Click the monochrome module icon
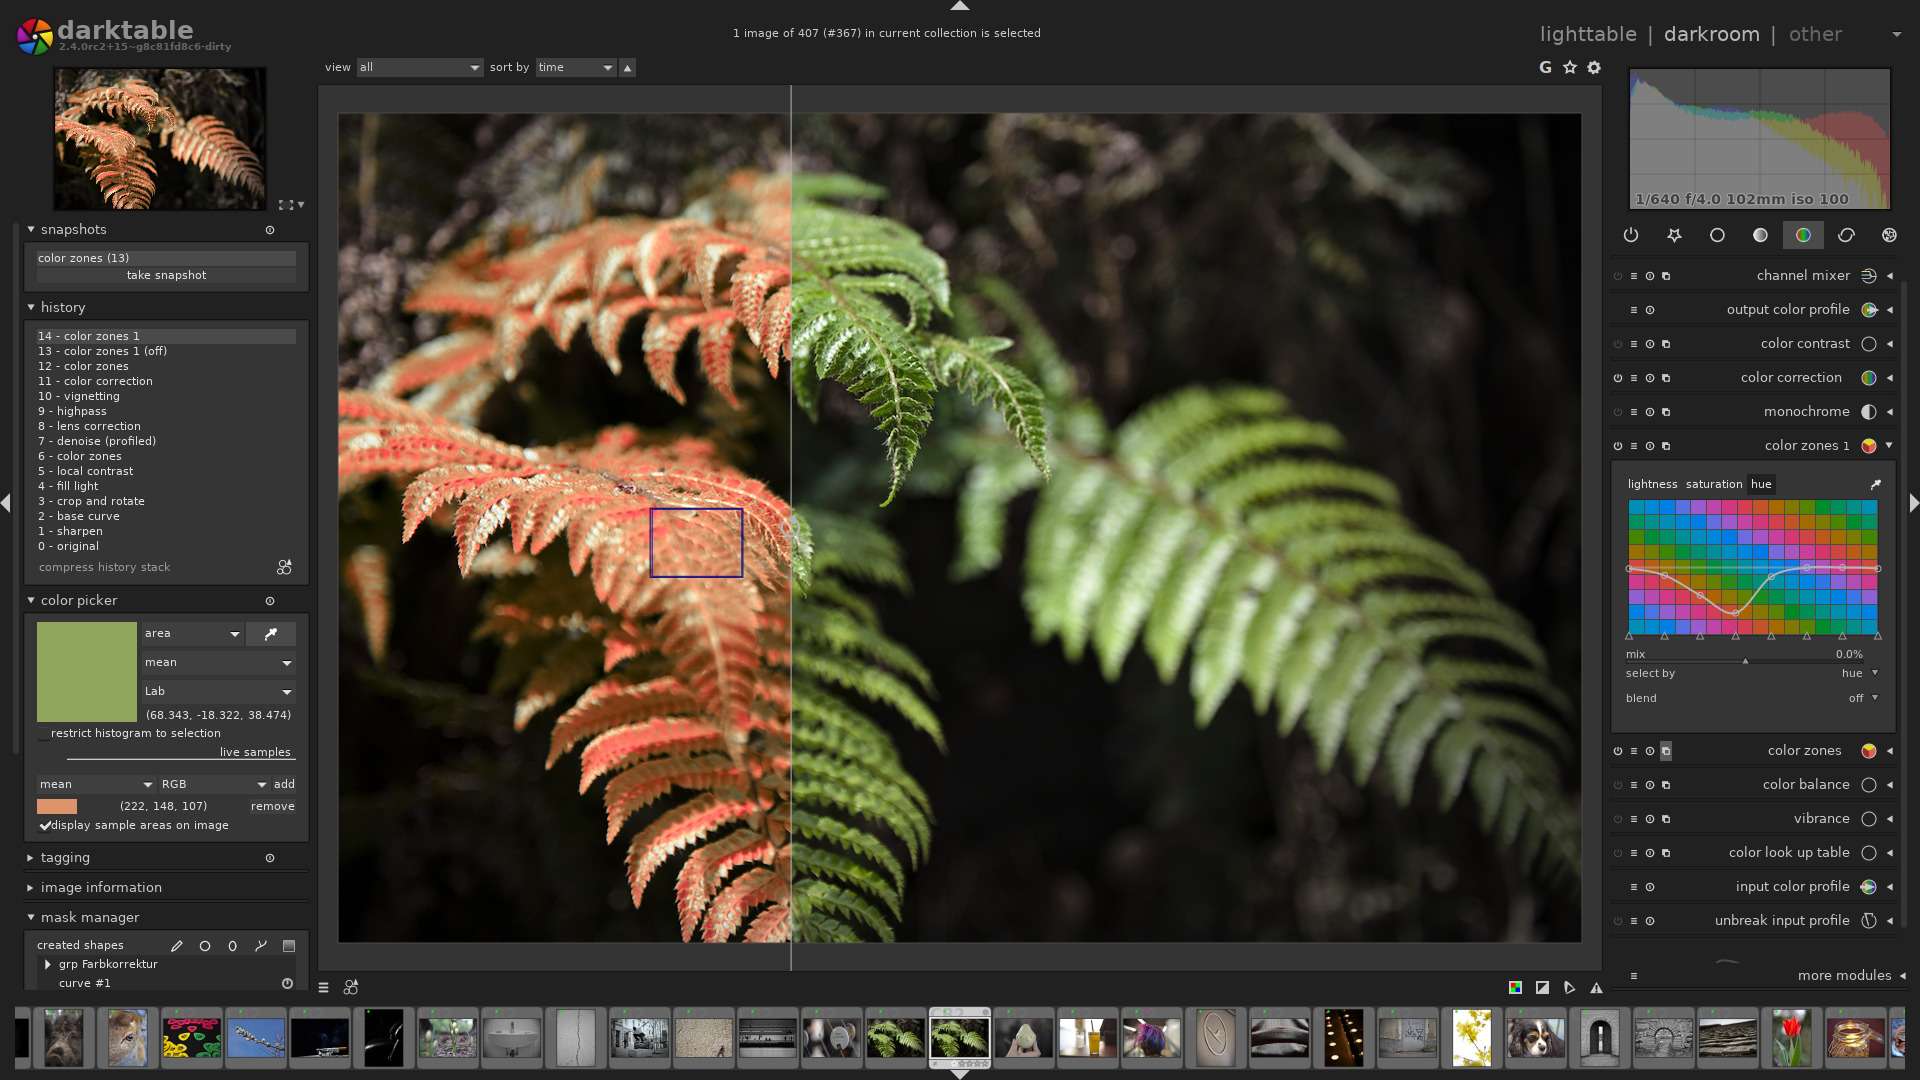Screen dimensions: 1920x1080 pos(1869,411)
